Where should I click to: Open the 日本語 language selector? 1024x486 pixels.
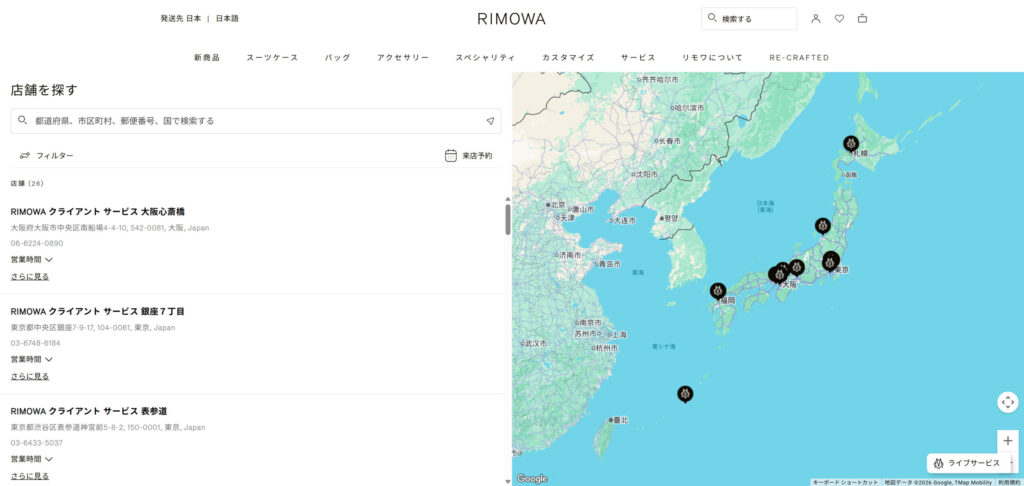[227, 19]
